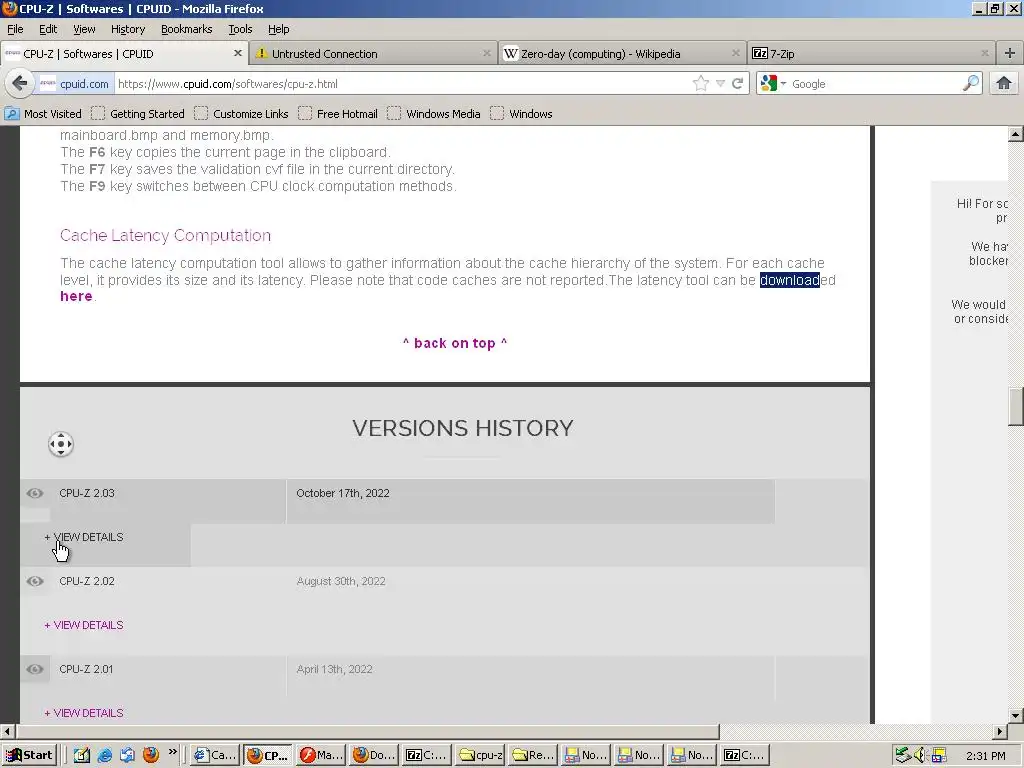Click the vertical scrollbar down arrow
1024x768 pixels.
coord(1016,716)
